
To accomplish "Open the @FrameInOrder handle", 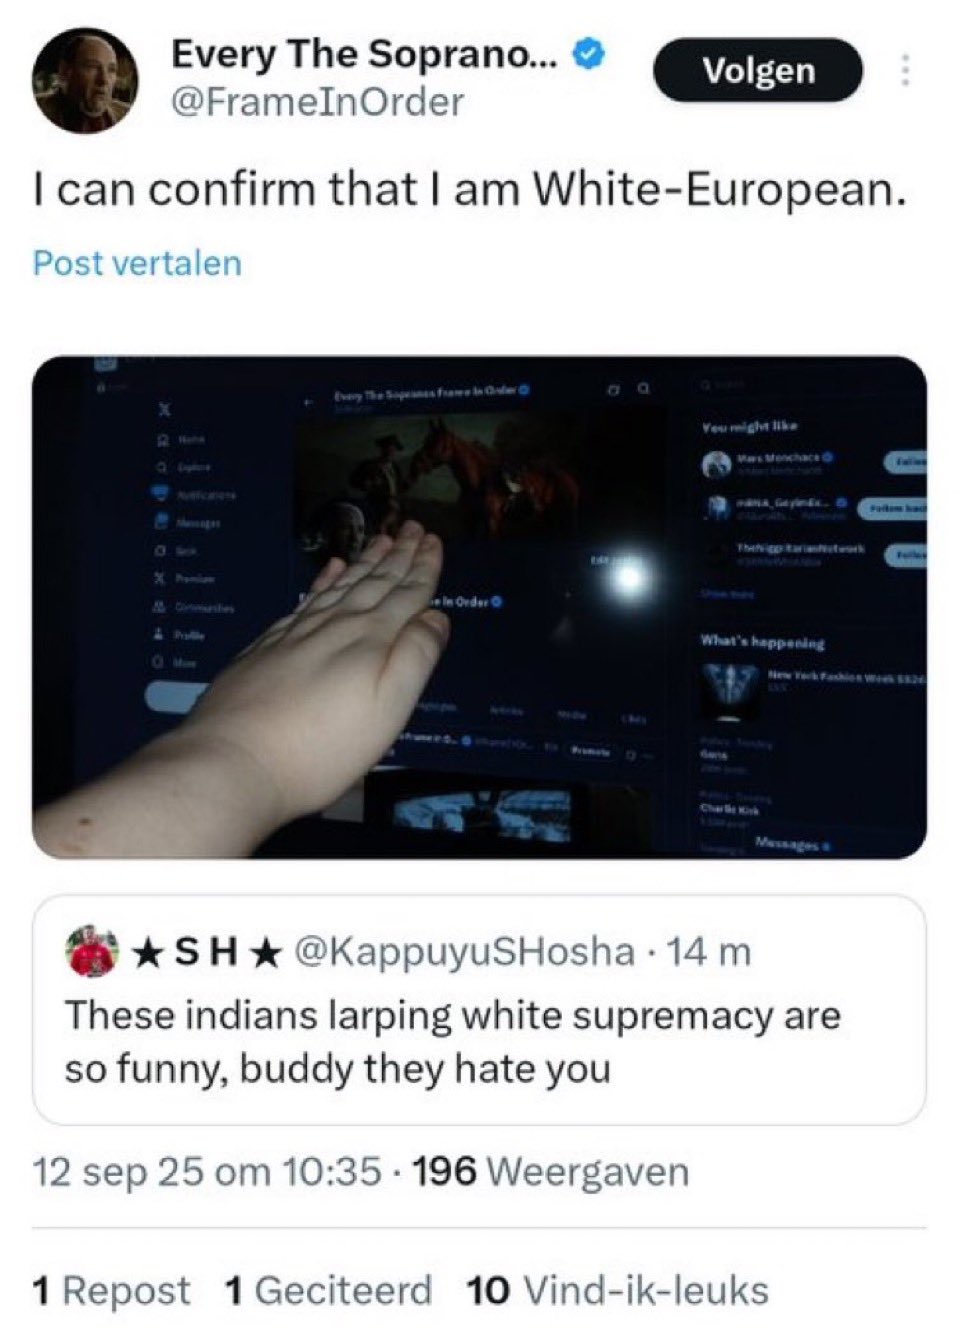I will pos(318,102).
